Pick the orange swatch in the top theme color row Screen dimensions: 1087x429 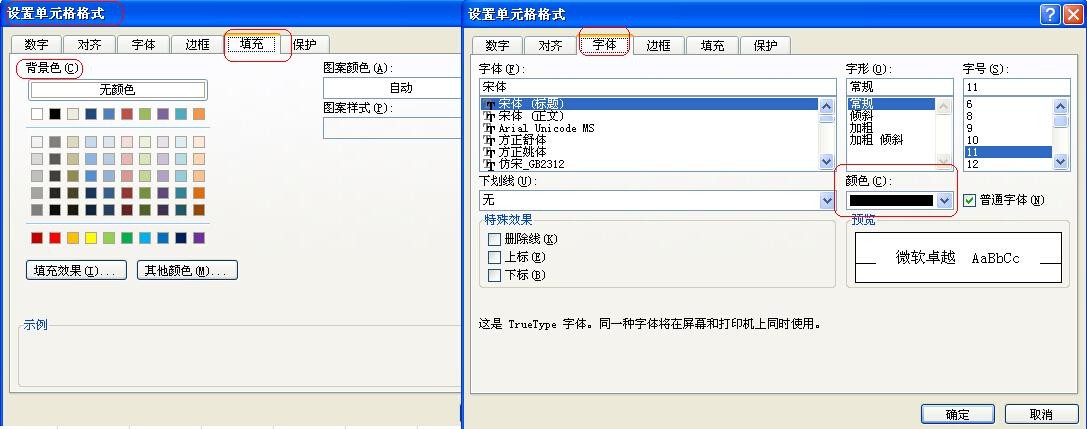[x=199, y=114]
